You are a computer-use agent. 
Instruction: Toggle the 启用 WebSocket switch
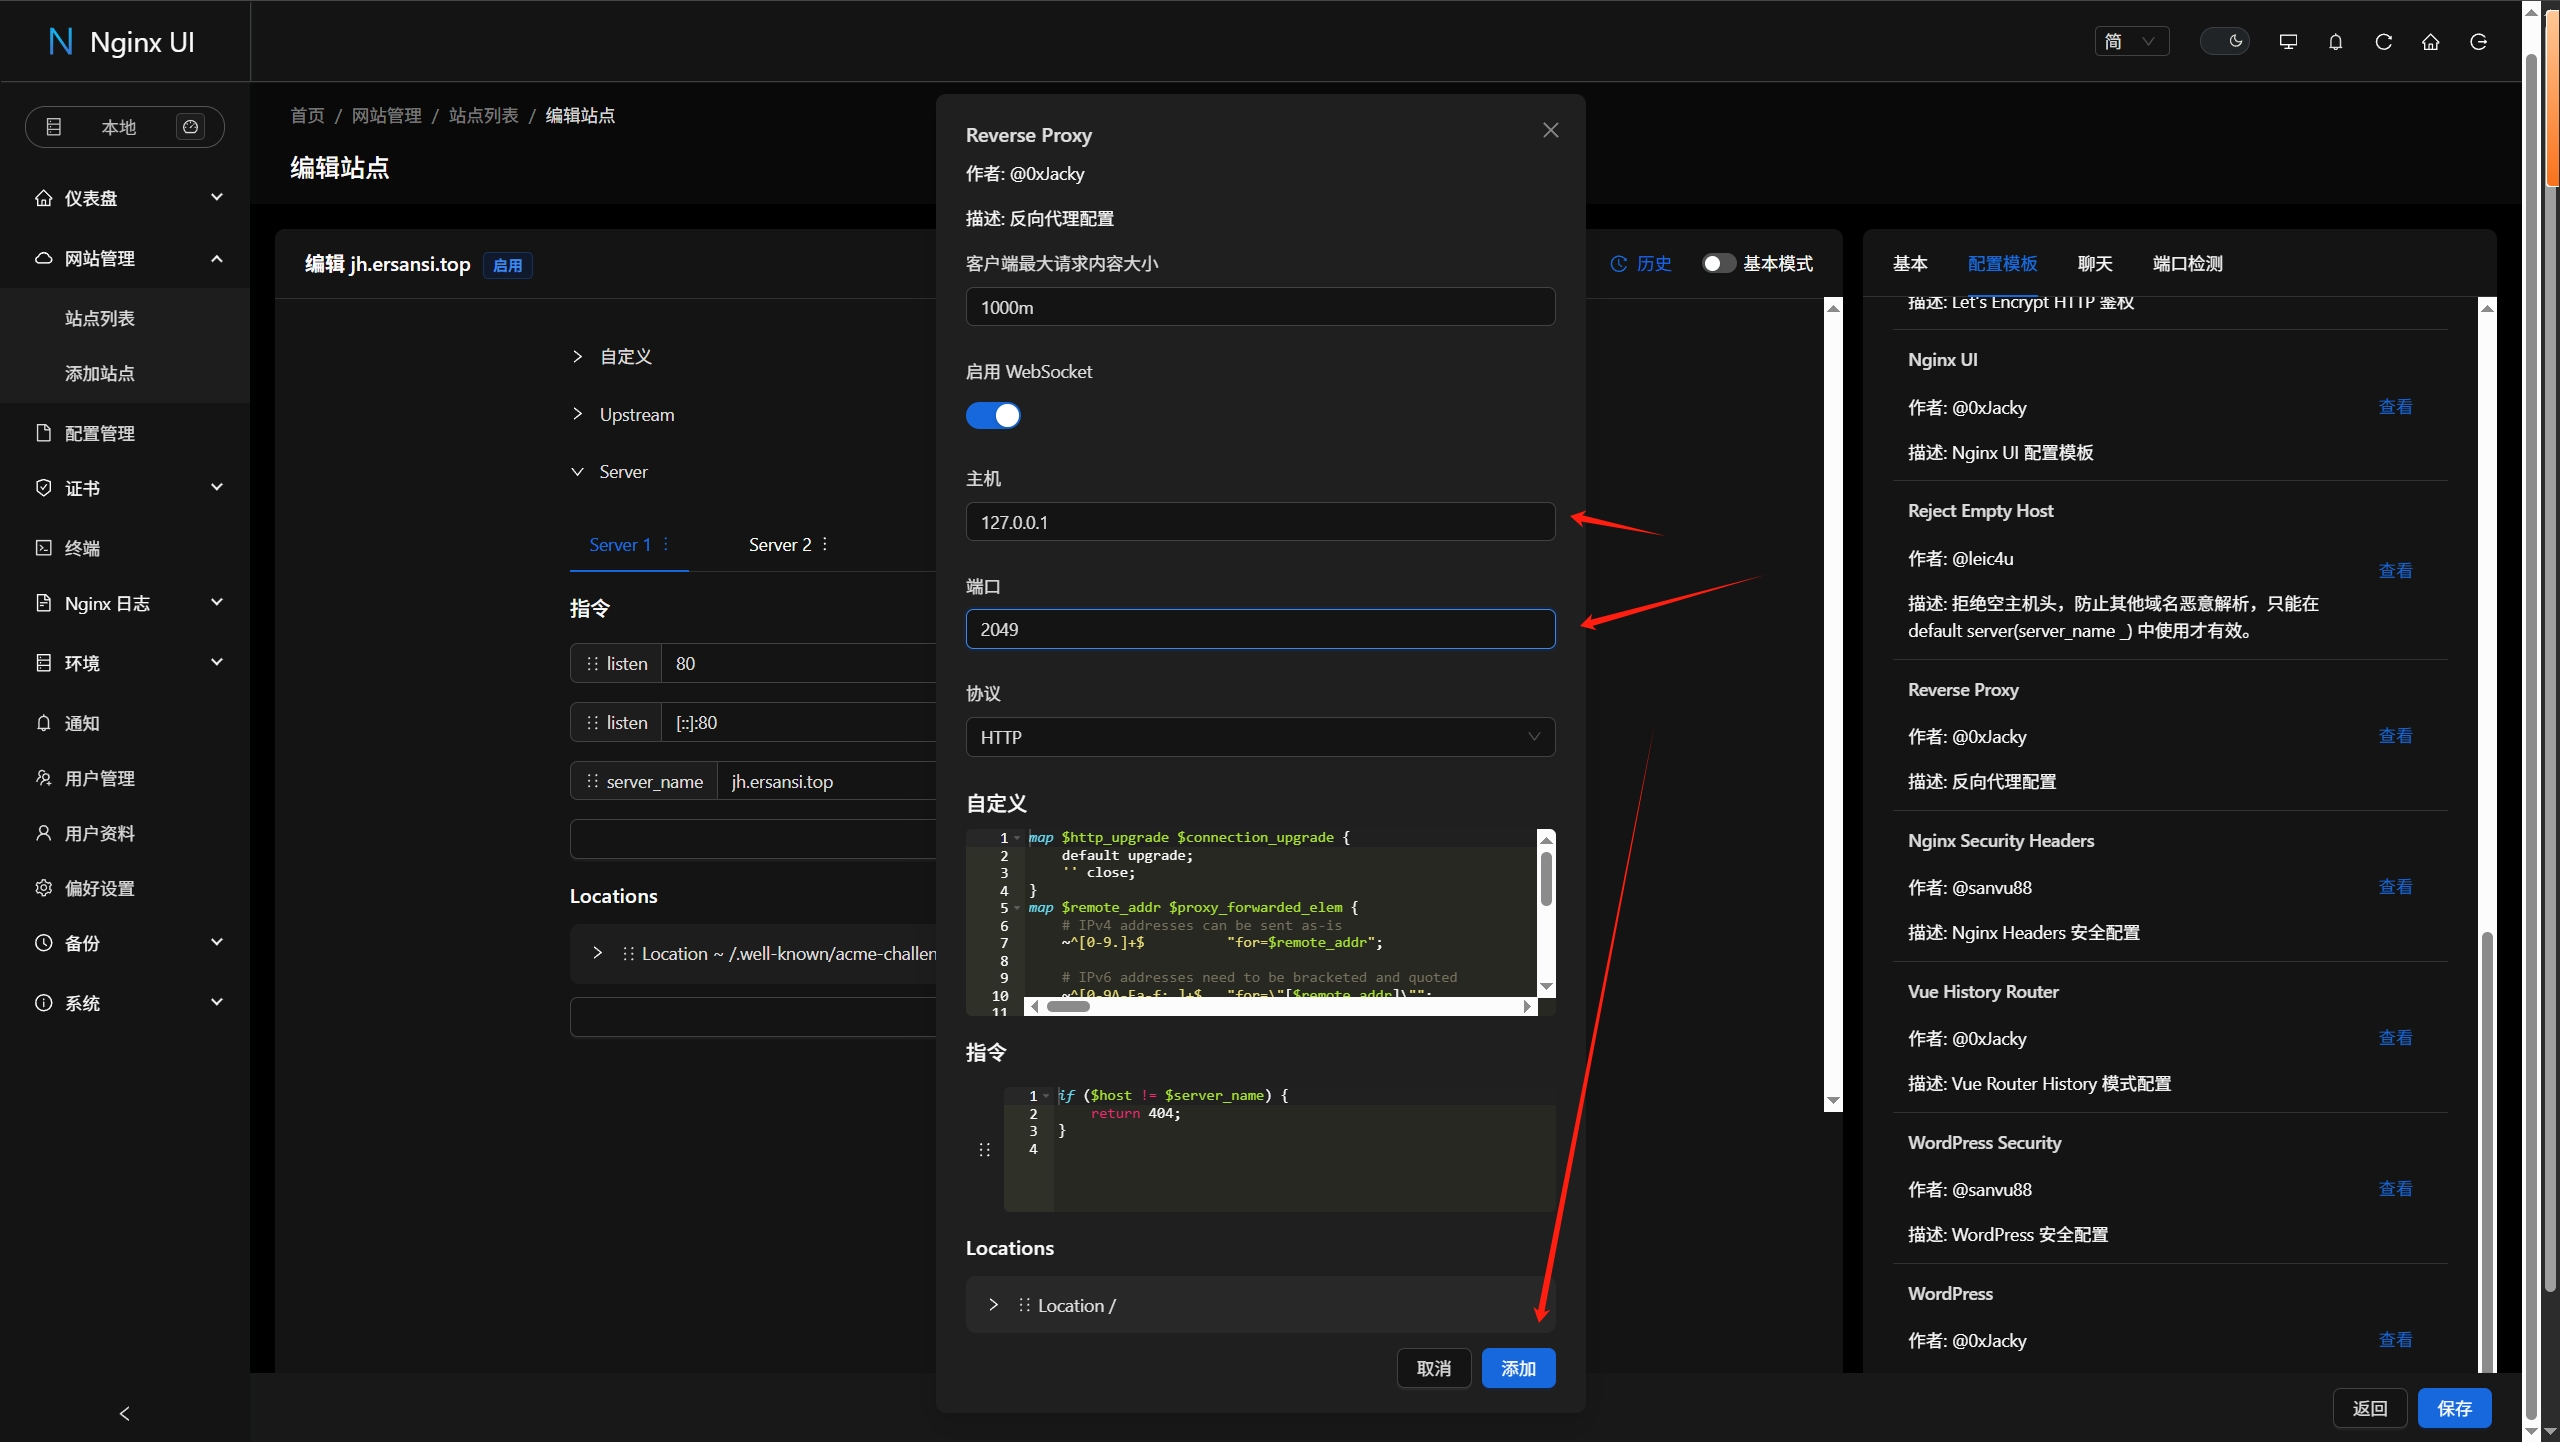(x=993, y=415)
